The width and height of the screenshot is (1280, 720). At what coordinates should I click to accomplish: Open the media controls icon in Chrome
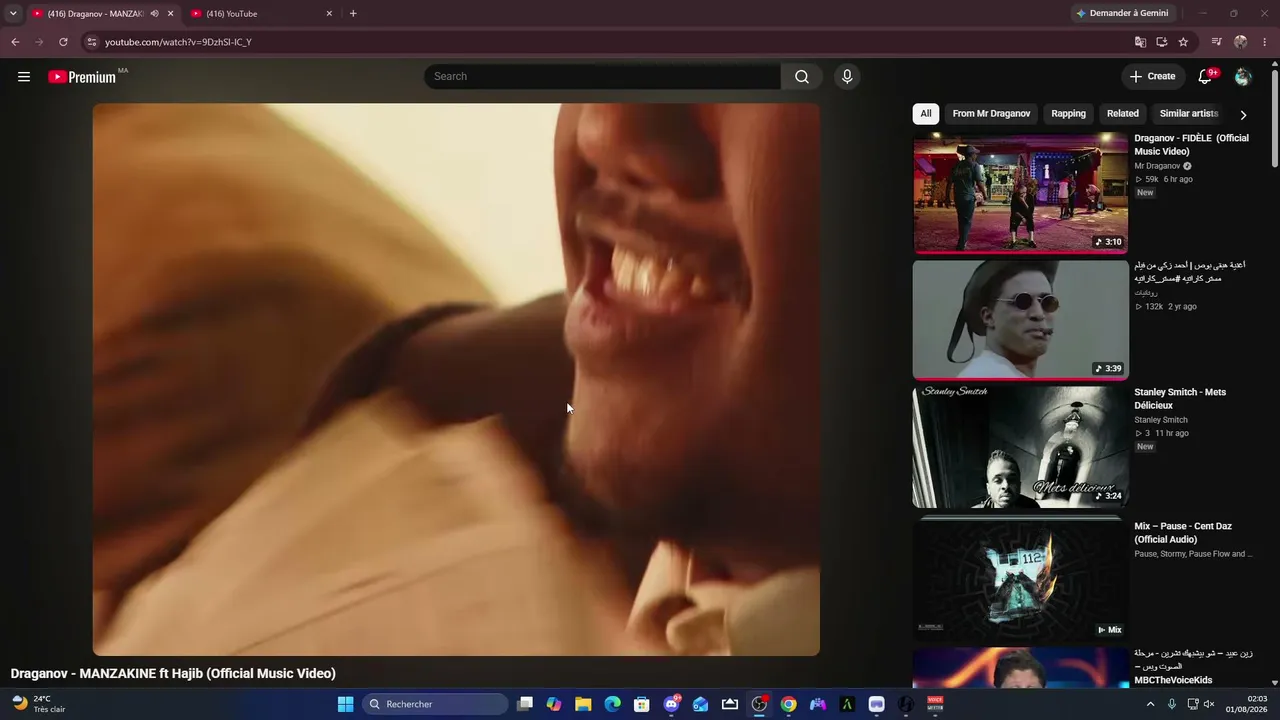coord(1216,42)
